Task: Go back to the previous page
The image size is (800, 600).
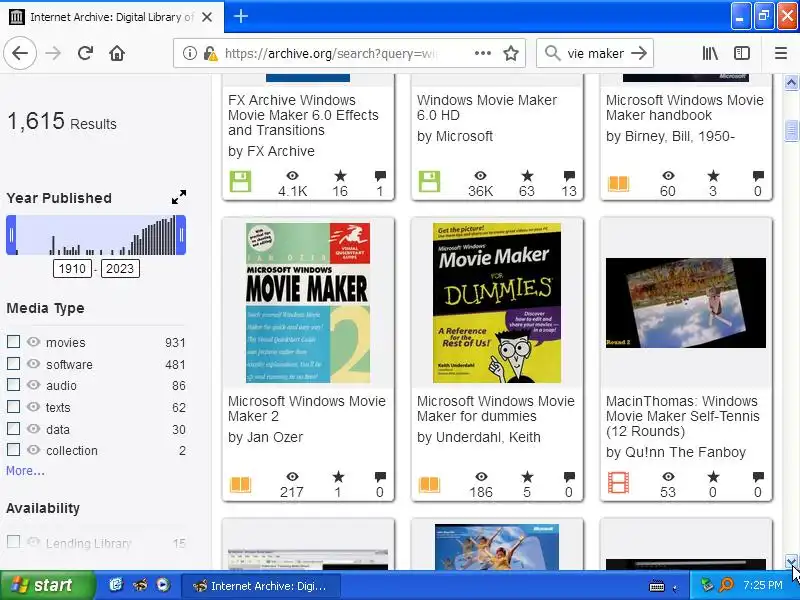Action: pyautogui.click(x=20, y=53)
